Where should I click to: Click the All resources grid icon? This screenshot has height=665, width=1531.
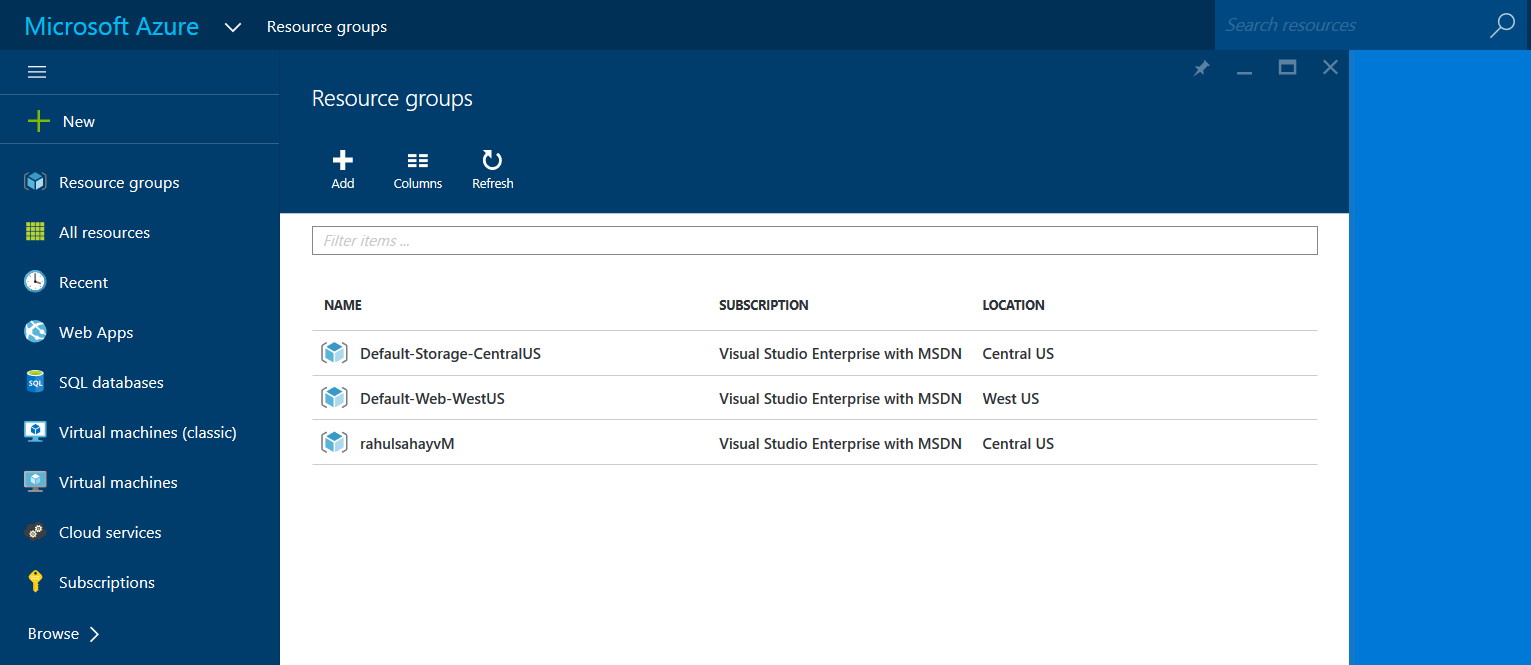click(x=36, y=232)
